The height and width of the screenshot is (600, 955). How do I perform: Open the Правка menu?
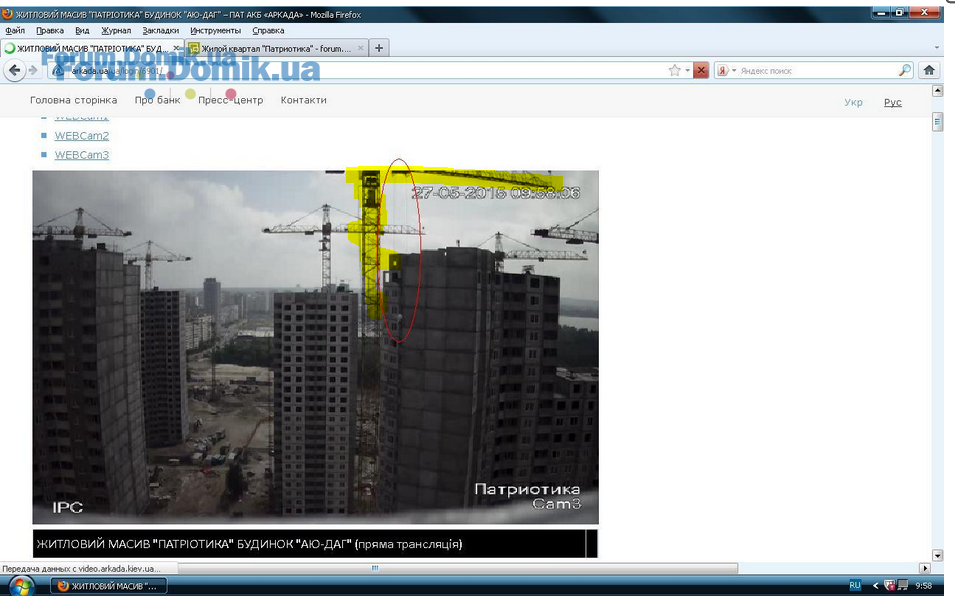pyautogui.click(x=49, y=30)
